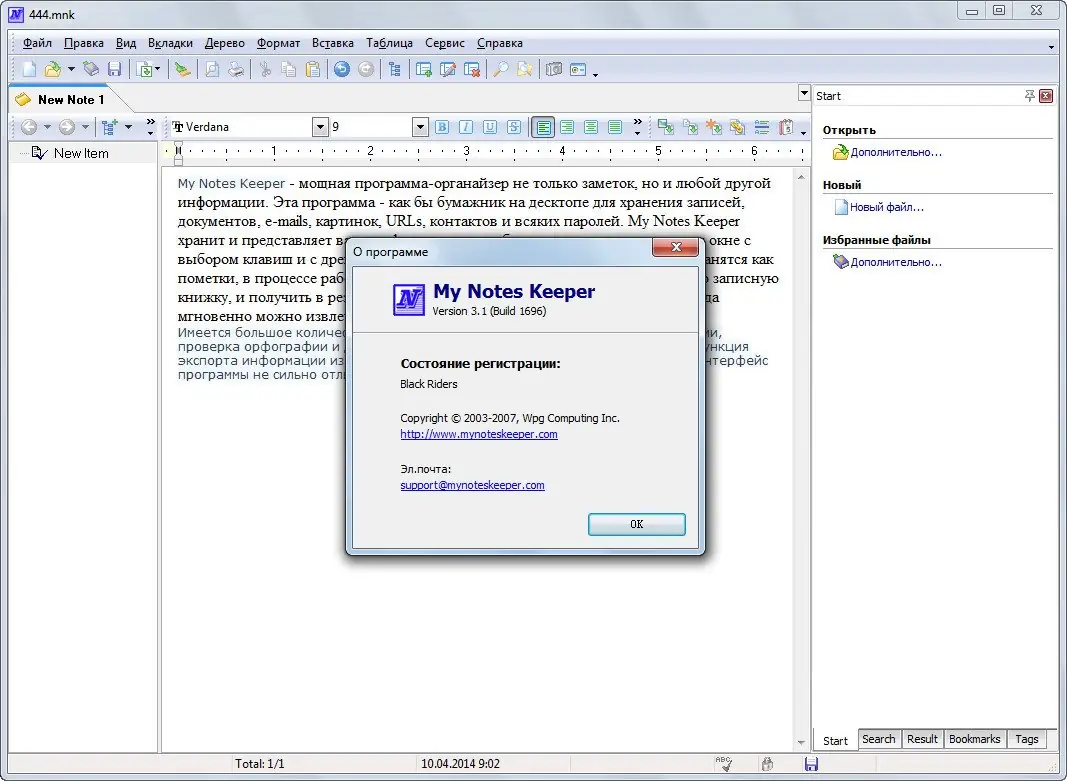Click the tree structure toolbar icon
This screenshot has height=781, width=1067.
(395, 69)
